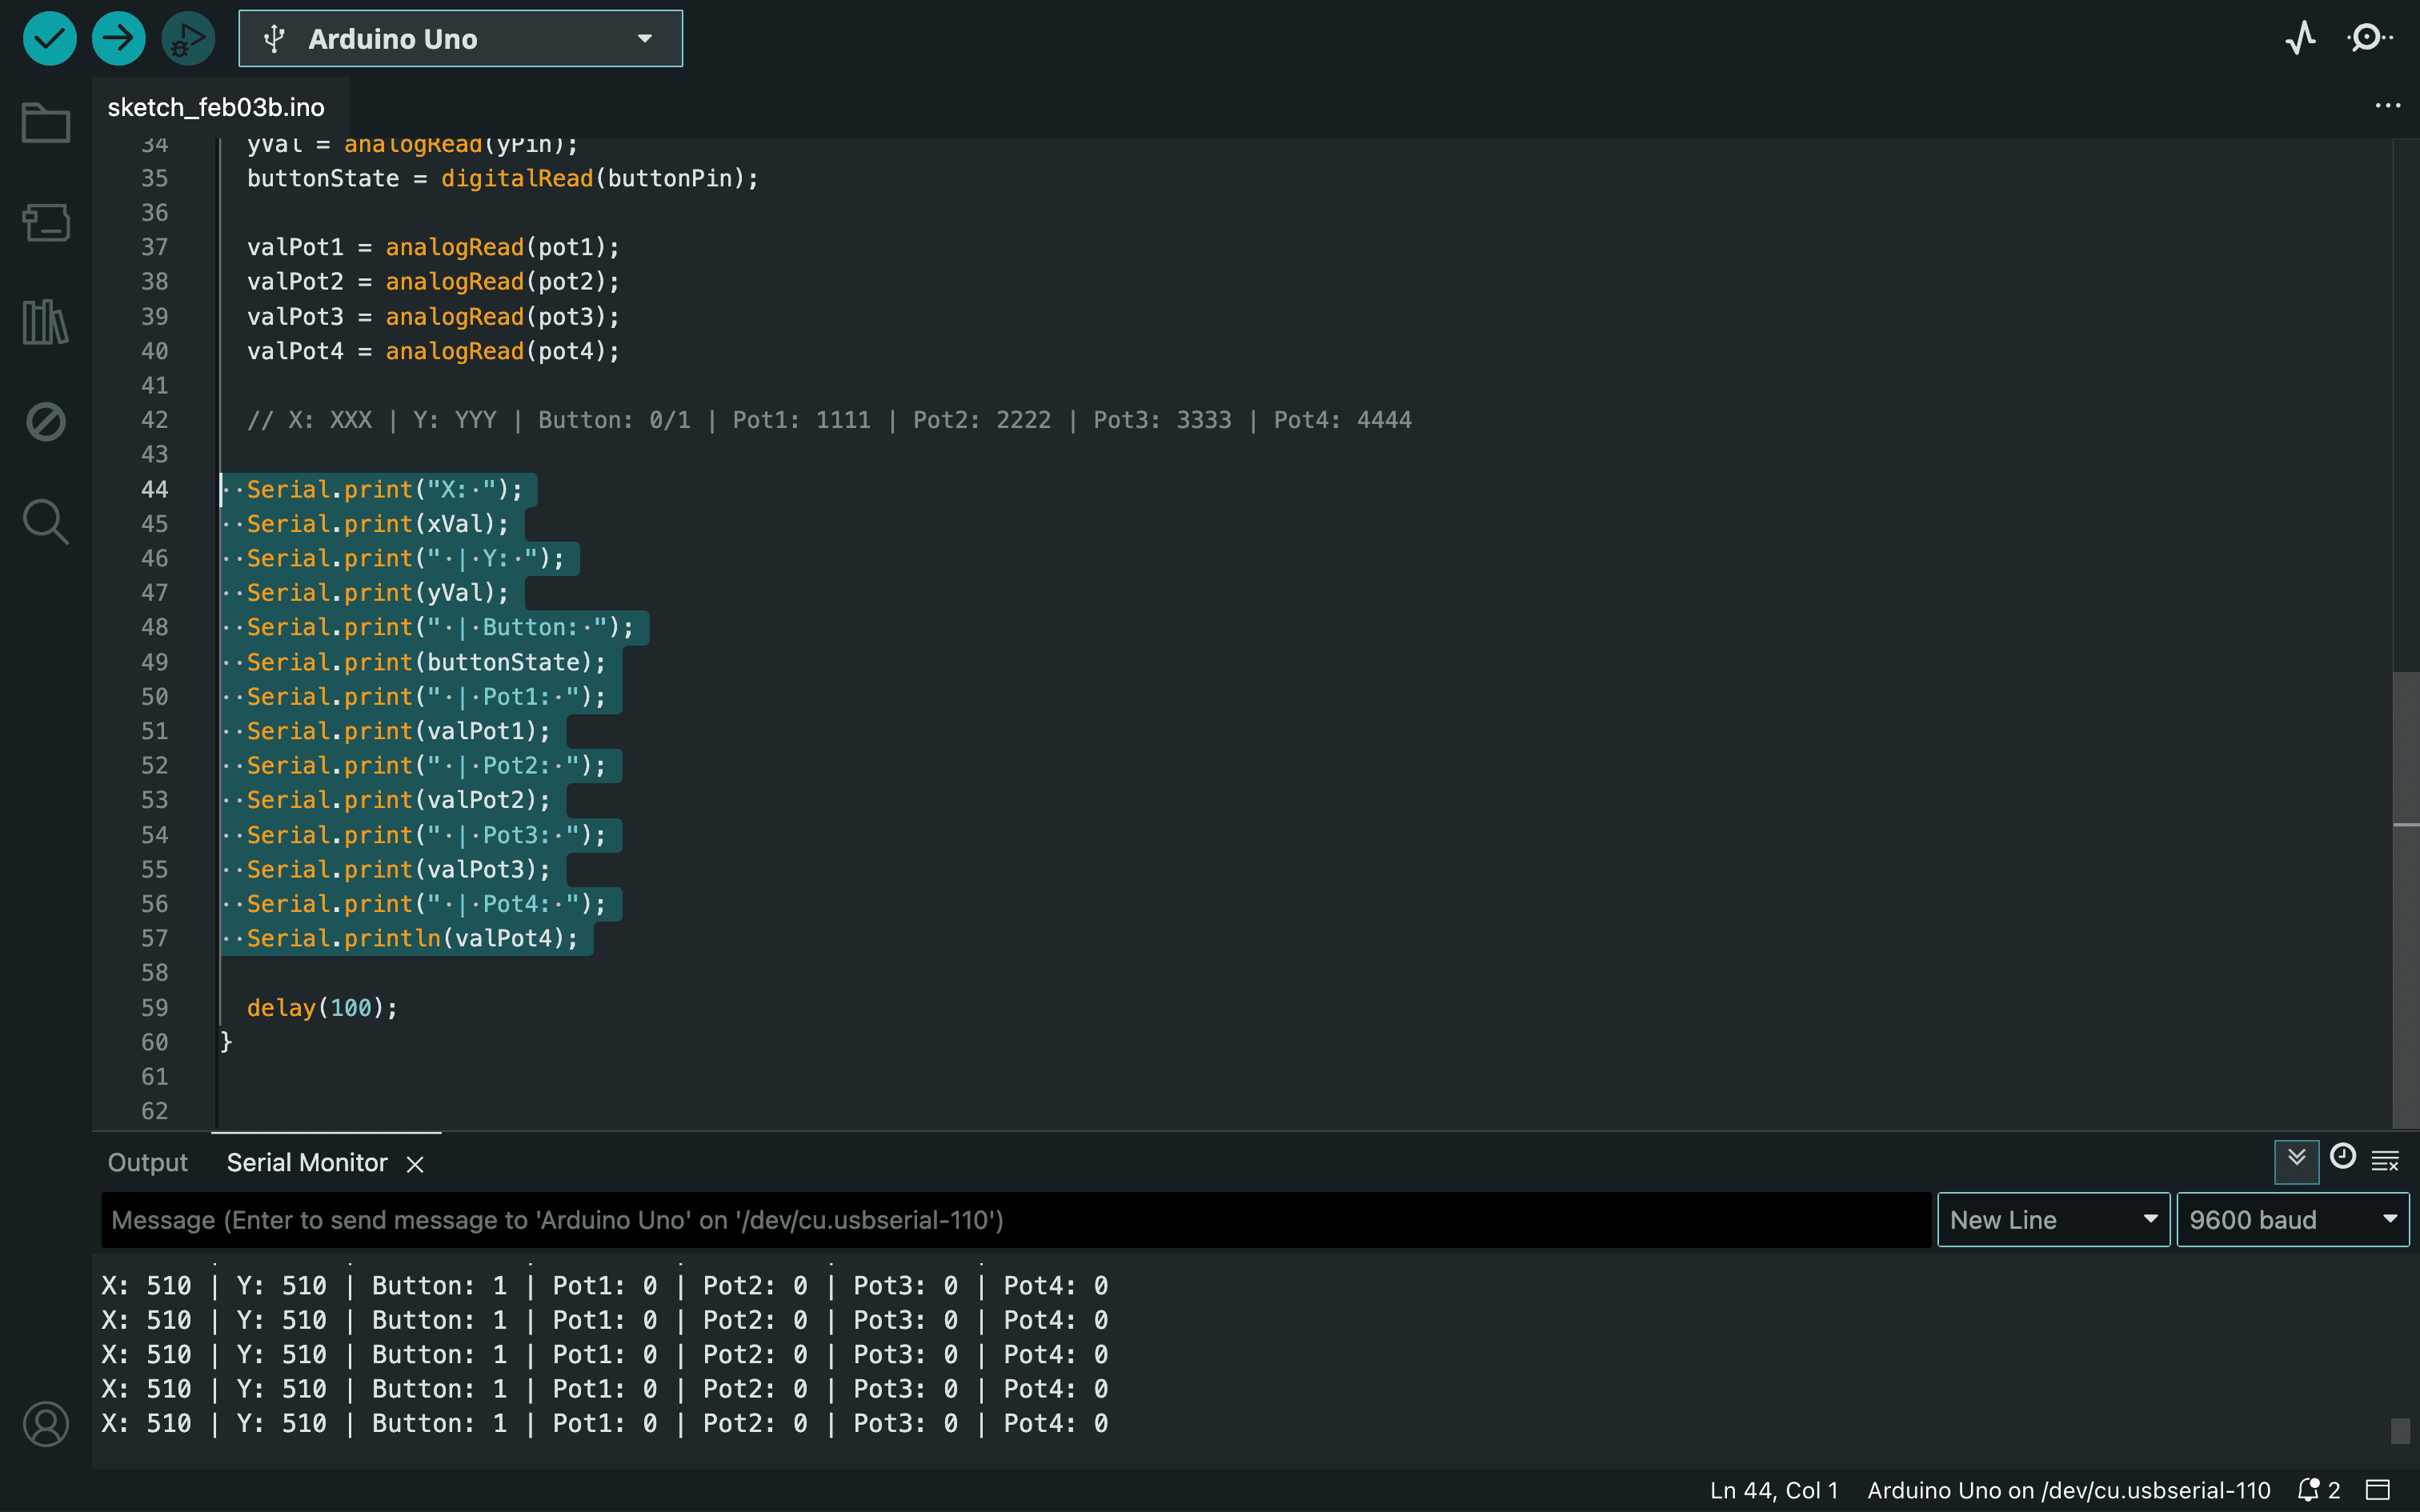
Task: Clear the serial output
Action: 2385,1161
